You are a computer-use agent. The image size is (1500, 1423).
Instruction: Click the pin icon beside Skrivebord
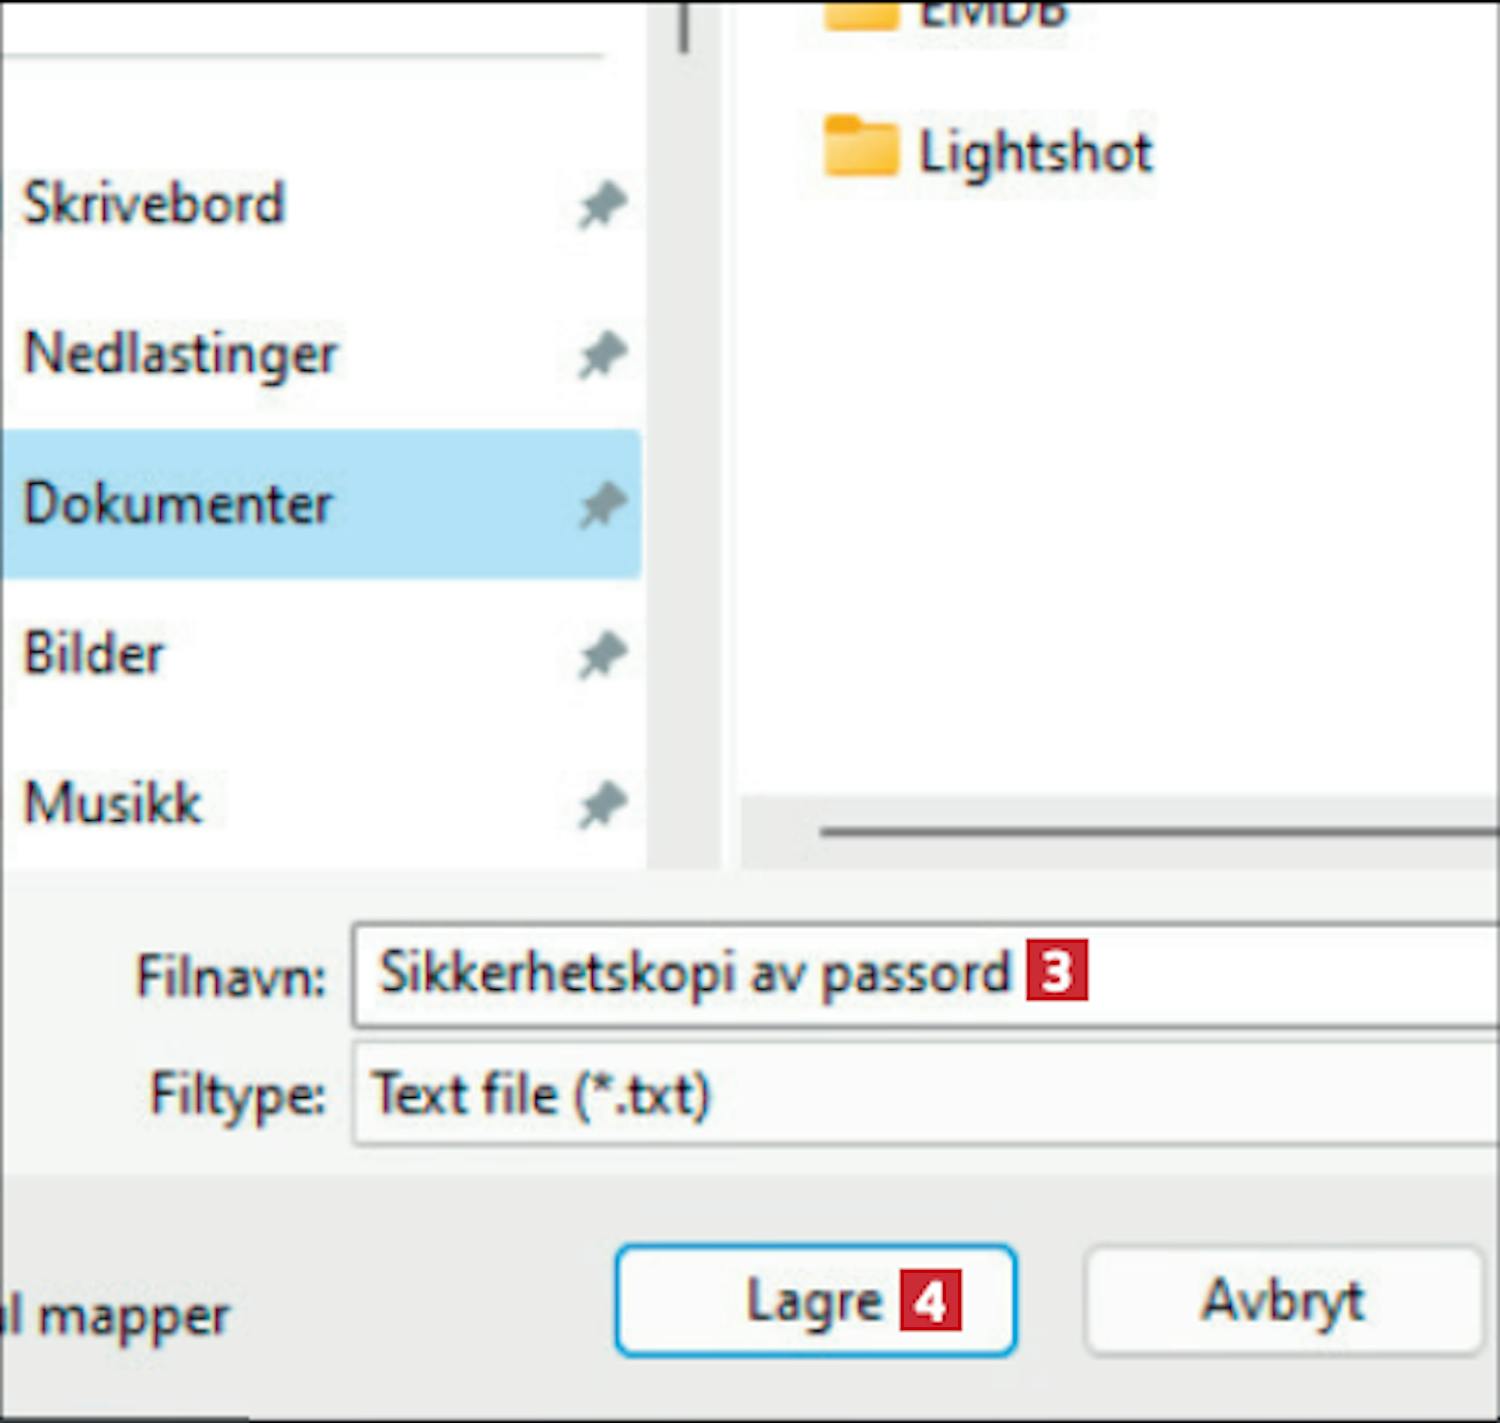(602, 205)
